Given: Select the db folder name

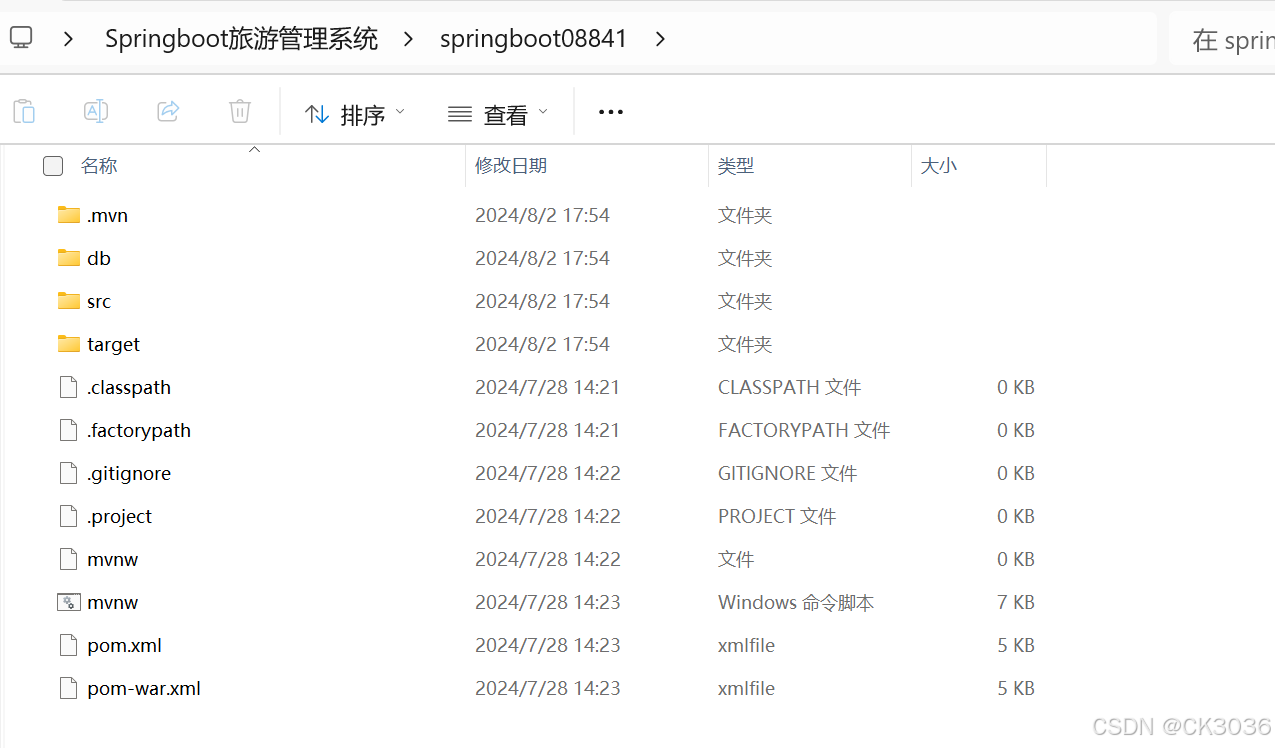Looking at the screenshot, I should click(x=99, y=258).
